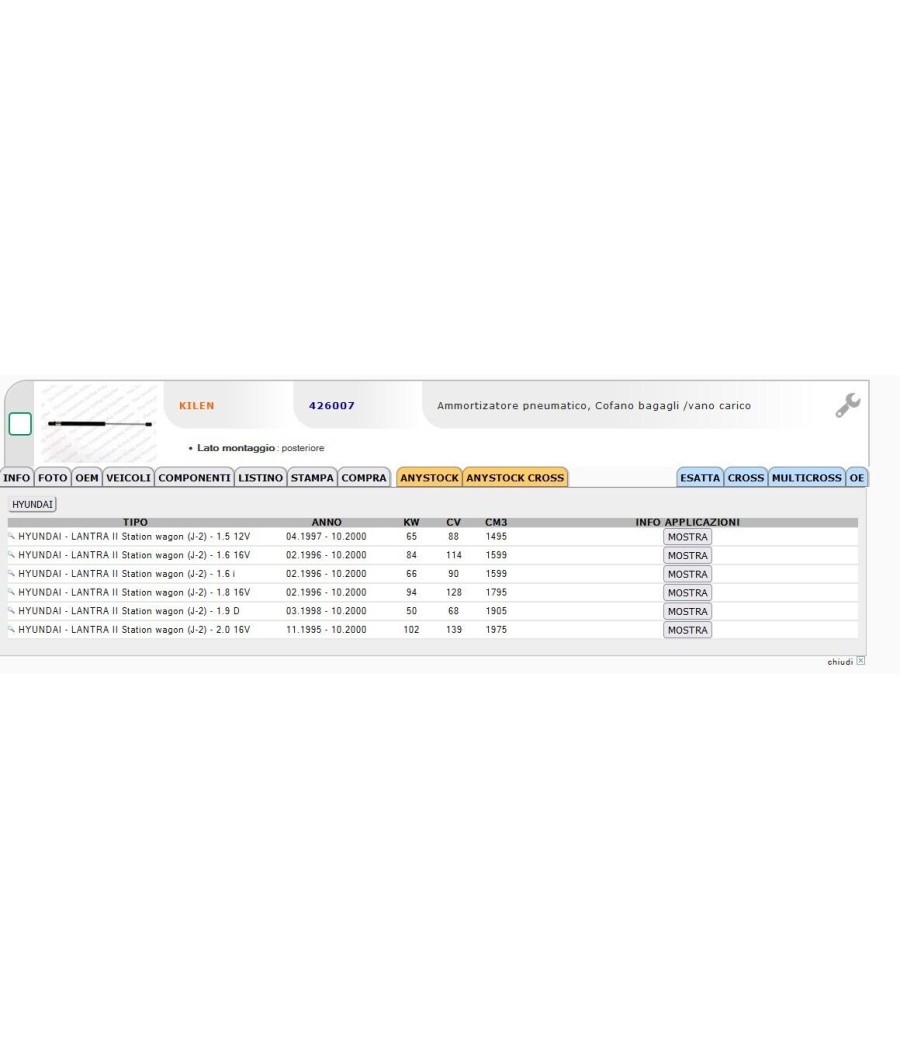Open the COMPONENTI tab

click(x=194, y=477)
